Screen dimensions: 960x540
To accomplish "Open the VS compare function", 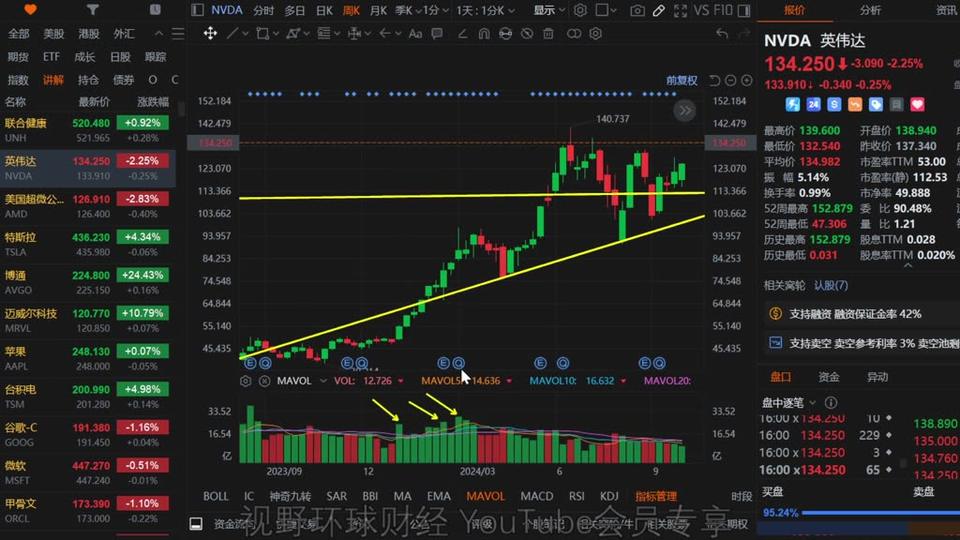I will tap(701, 10).
